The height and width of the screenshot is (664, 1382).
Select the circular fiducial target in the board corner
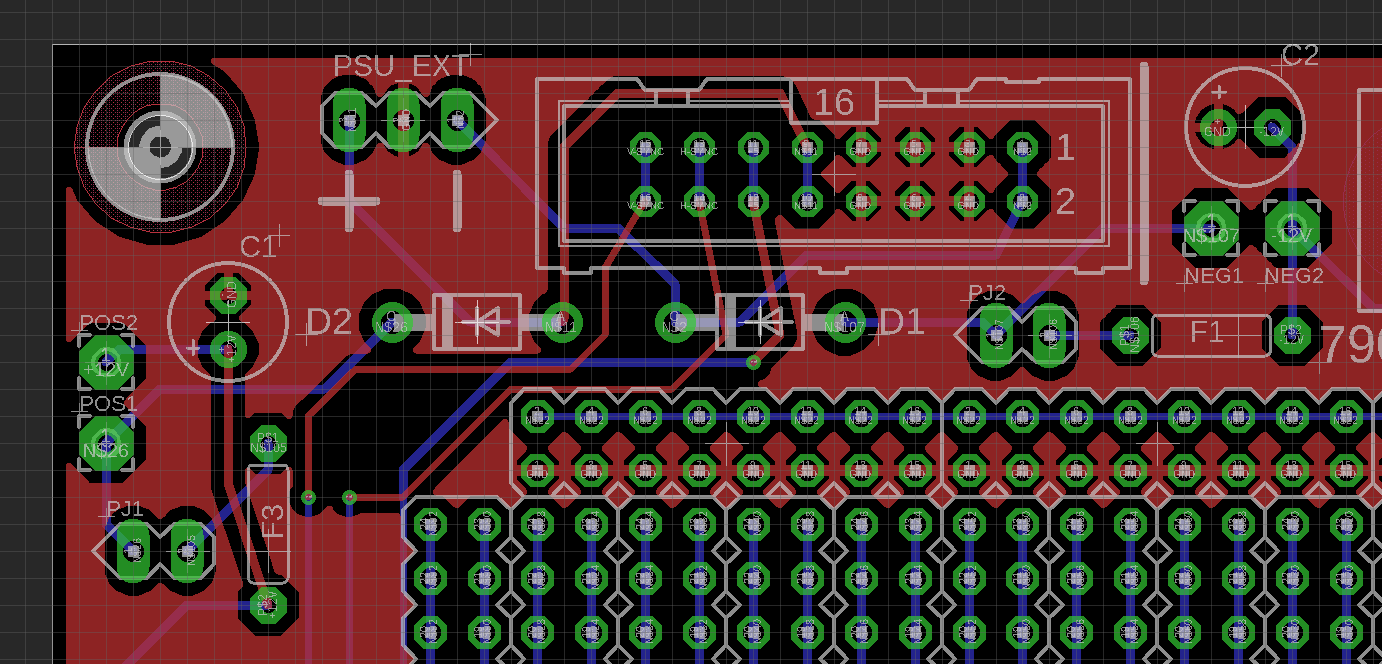point(160,147)
